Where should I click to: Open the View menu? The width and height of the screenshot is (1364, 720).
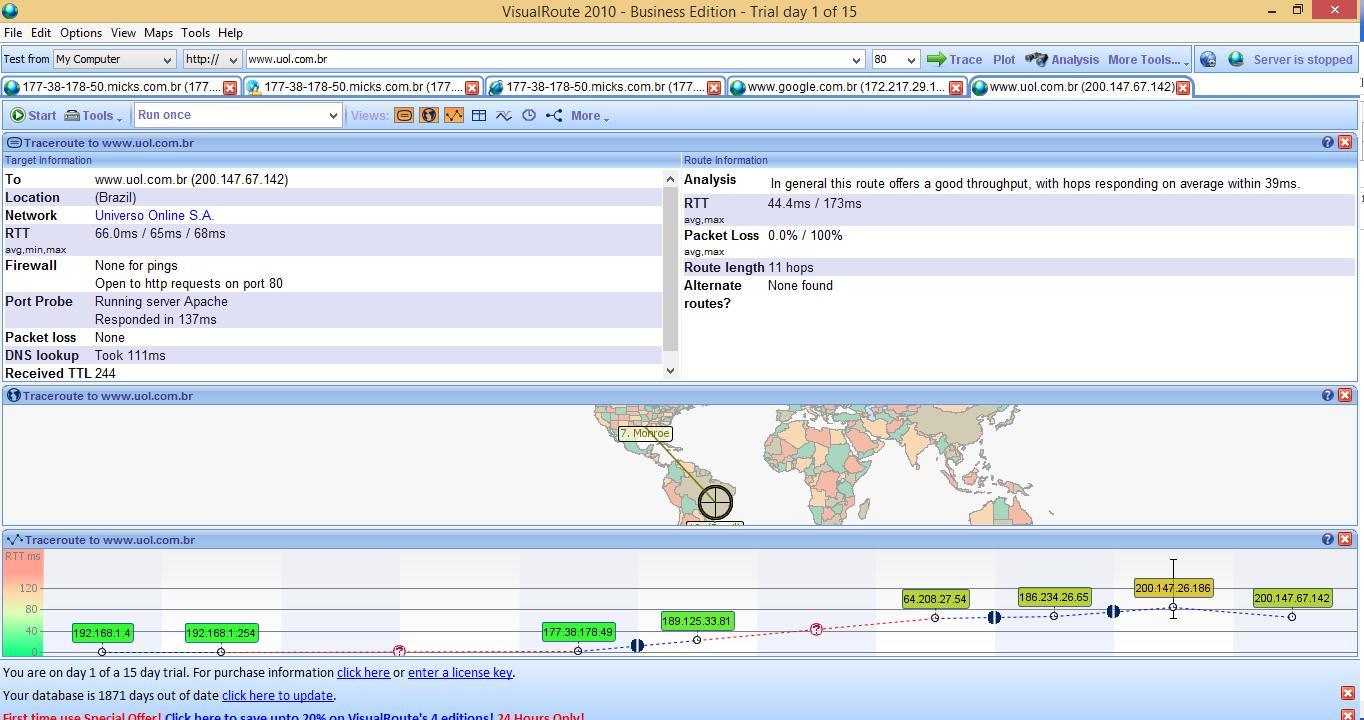[123, 33]
